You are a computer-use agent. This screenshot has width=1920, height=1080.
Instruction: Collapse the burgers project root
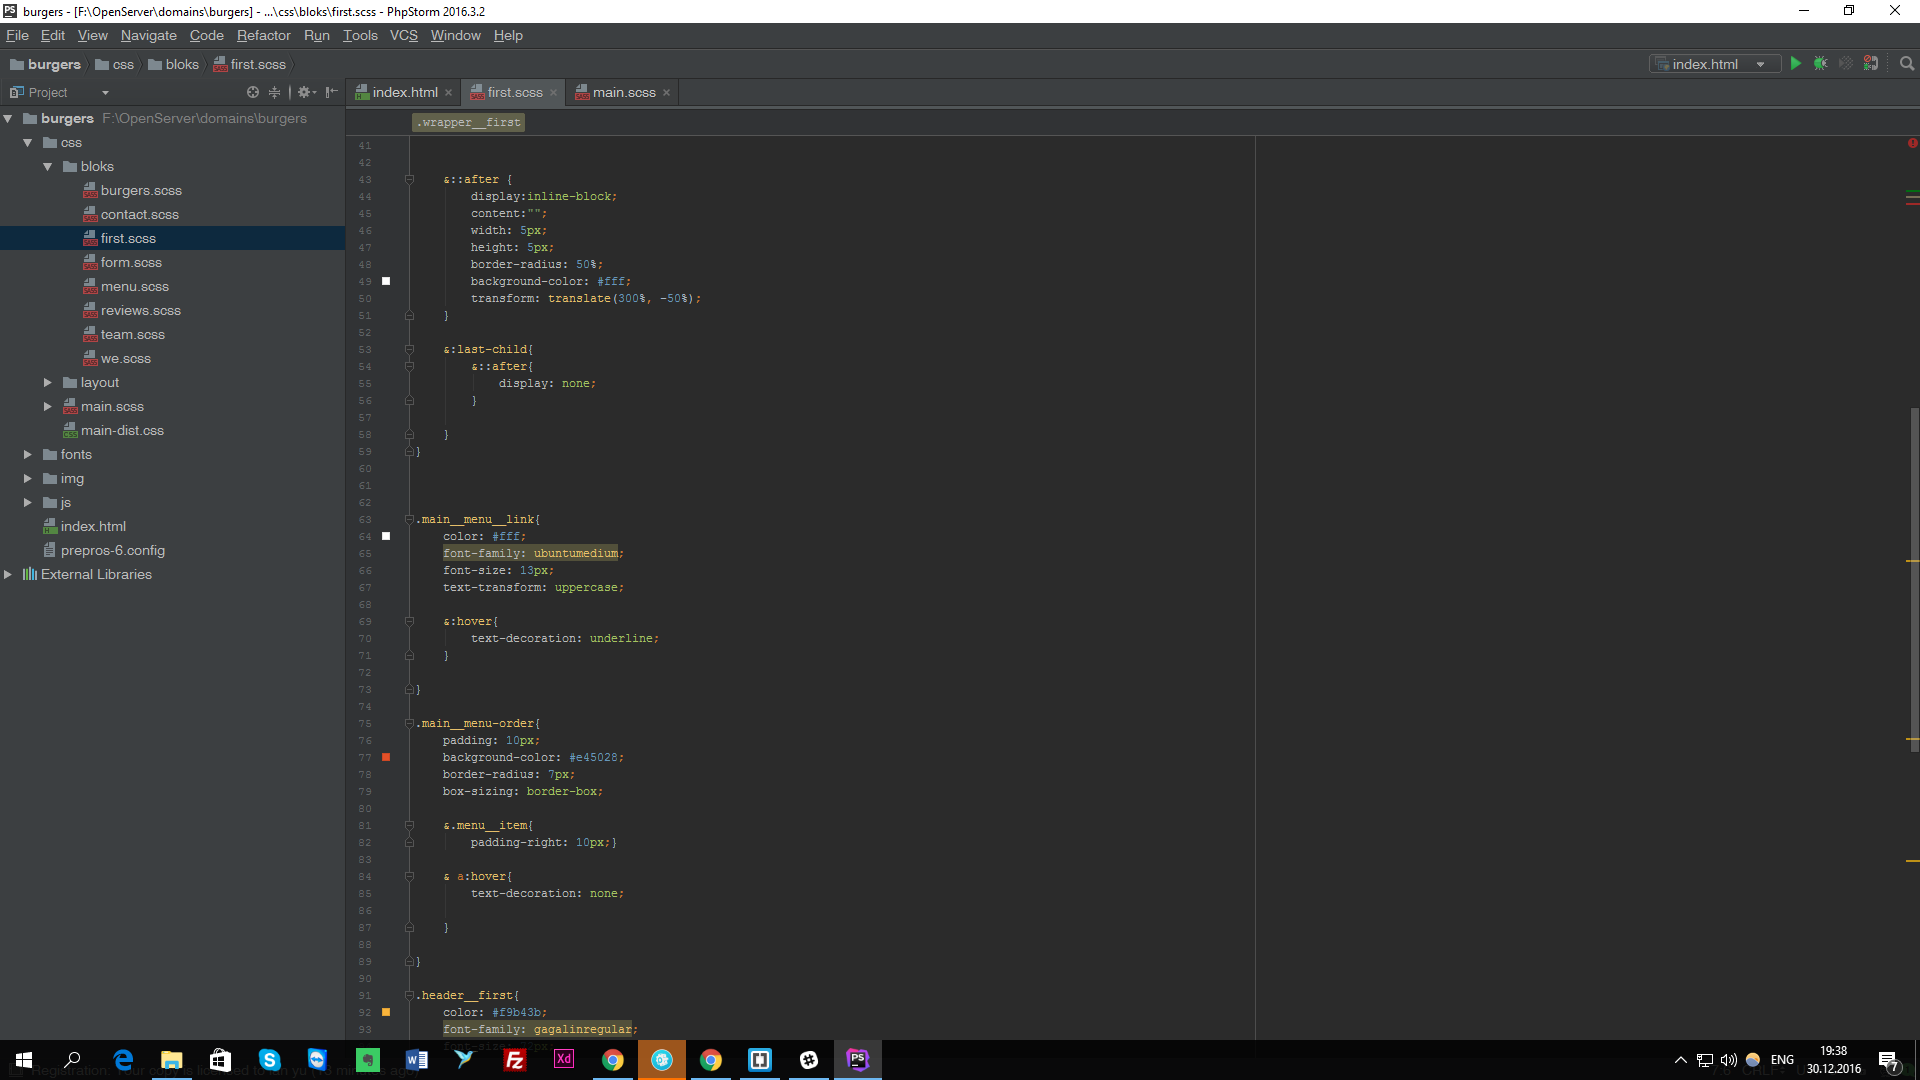click(x=8, y=118)
